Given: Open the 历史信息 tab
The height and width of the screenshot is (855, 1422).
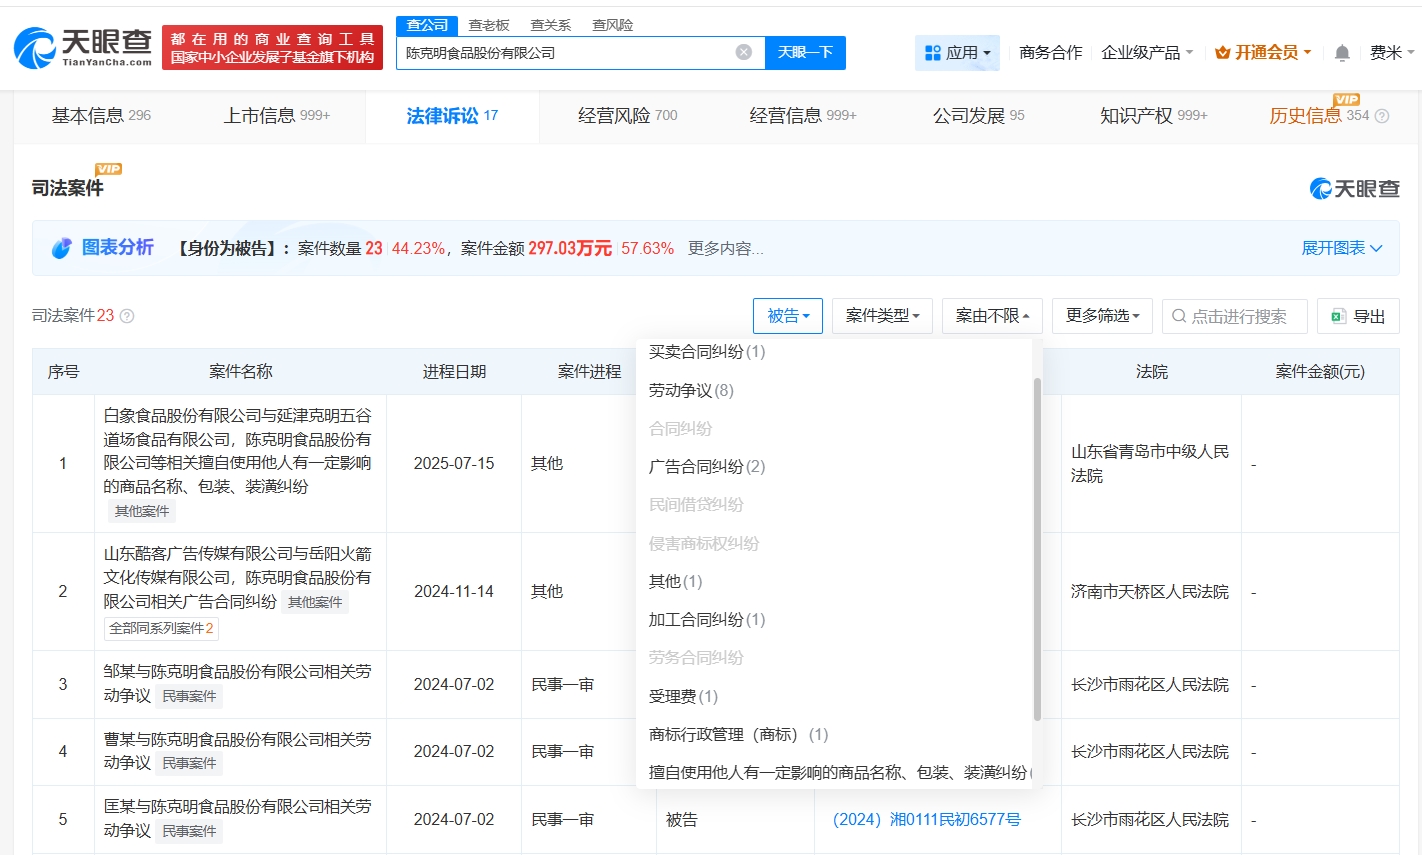Looking at the screenshot, I should click(1319, 116).
